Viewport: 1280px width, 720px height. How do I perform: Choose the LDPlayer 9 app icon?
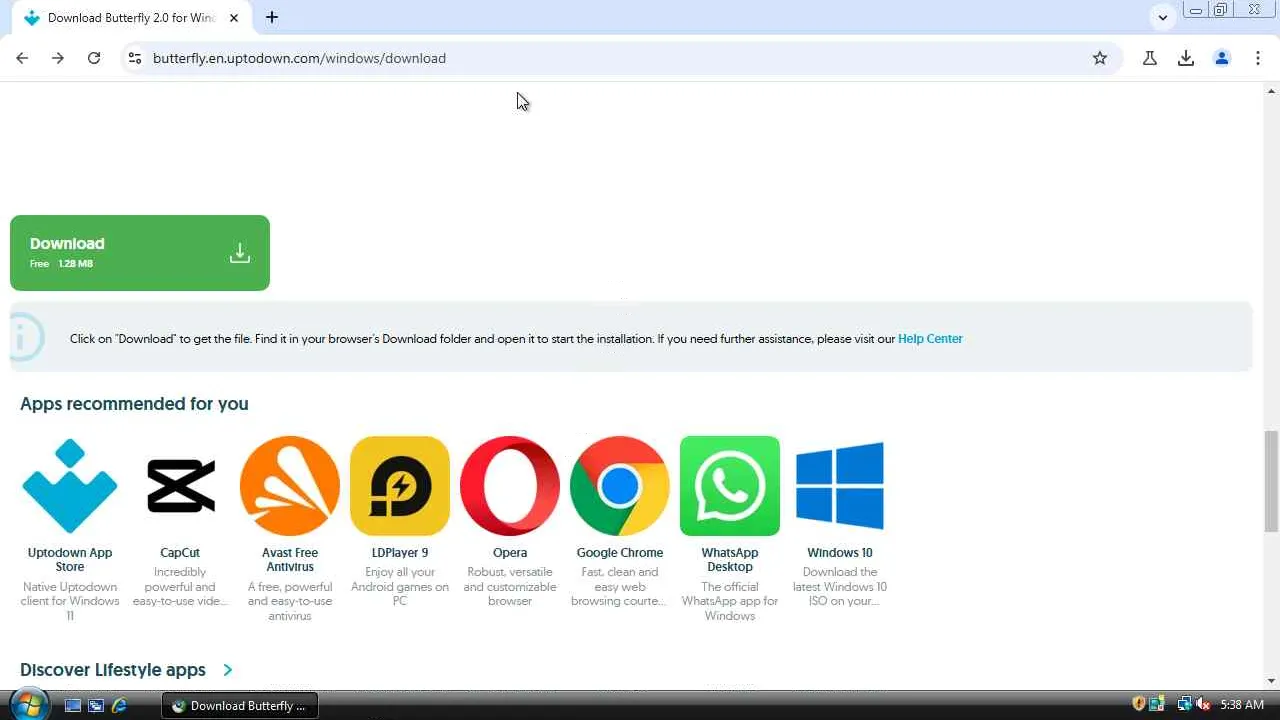coord(400,486)
